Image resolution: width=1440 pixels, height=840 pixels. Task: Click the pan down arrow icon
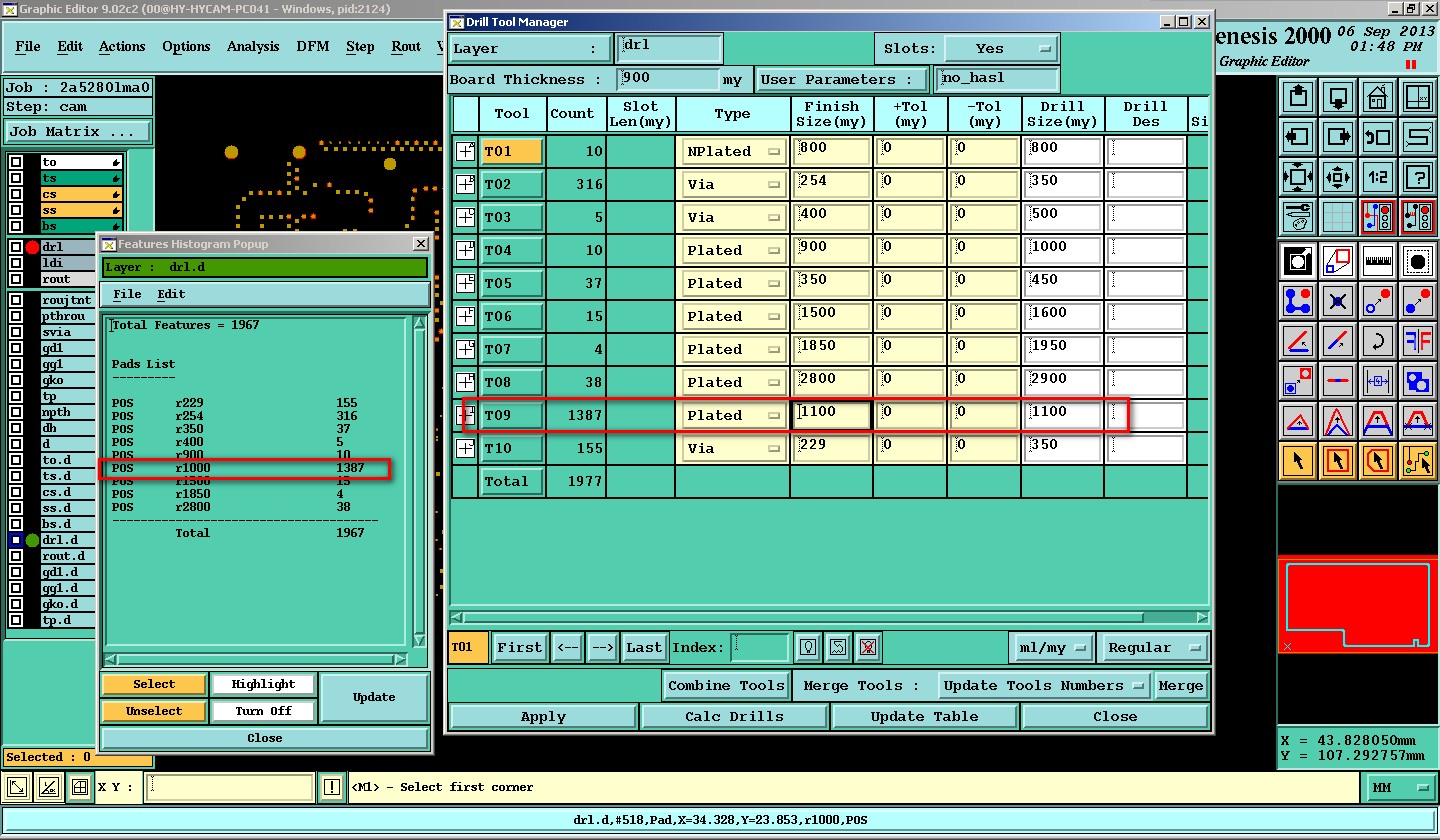tap(1338, 97)
